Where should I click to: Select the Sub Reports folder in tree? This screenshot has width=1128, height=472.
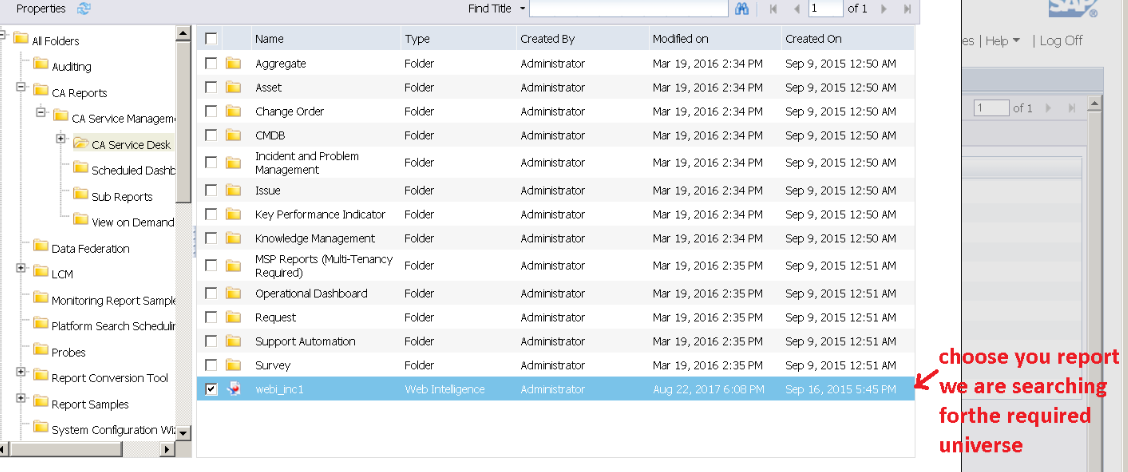(x=122, y=197)
